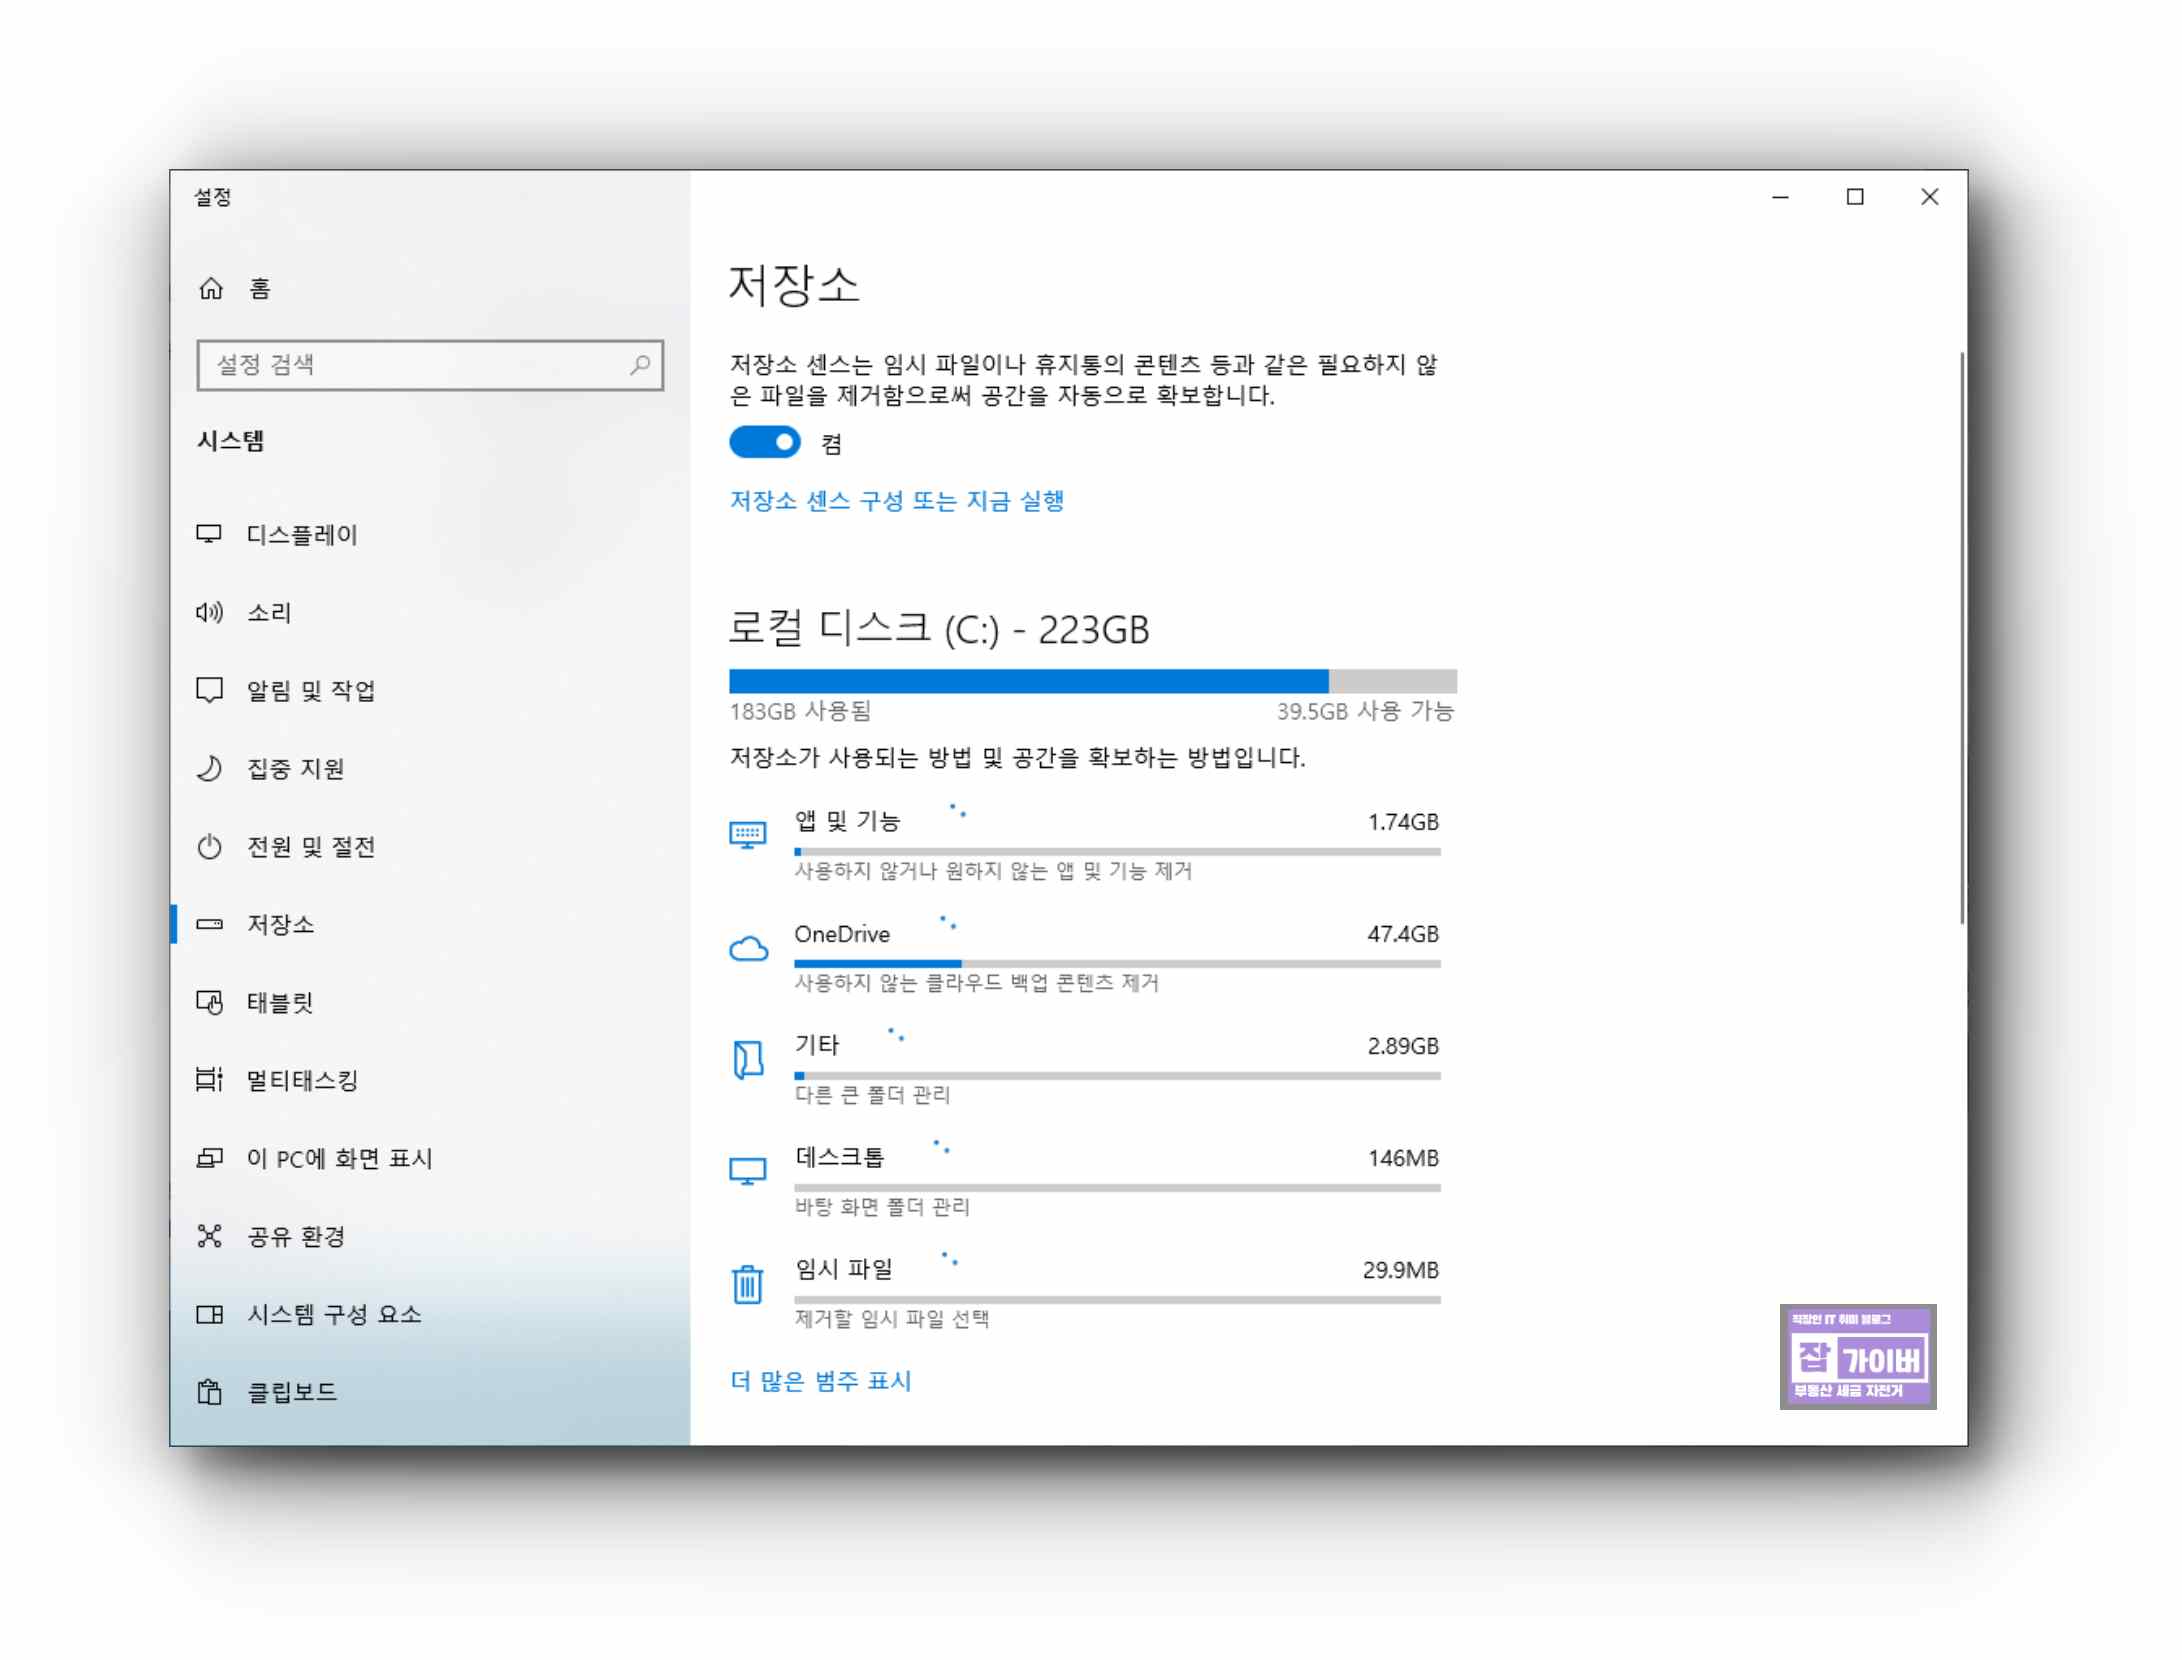
Task: Click 더 많은 범주 표시 link
Action: coord(820,1381)
